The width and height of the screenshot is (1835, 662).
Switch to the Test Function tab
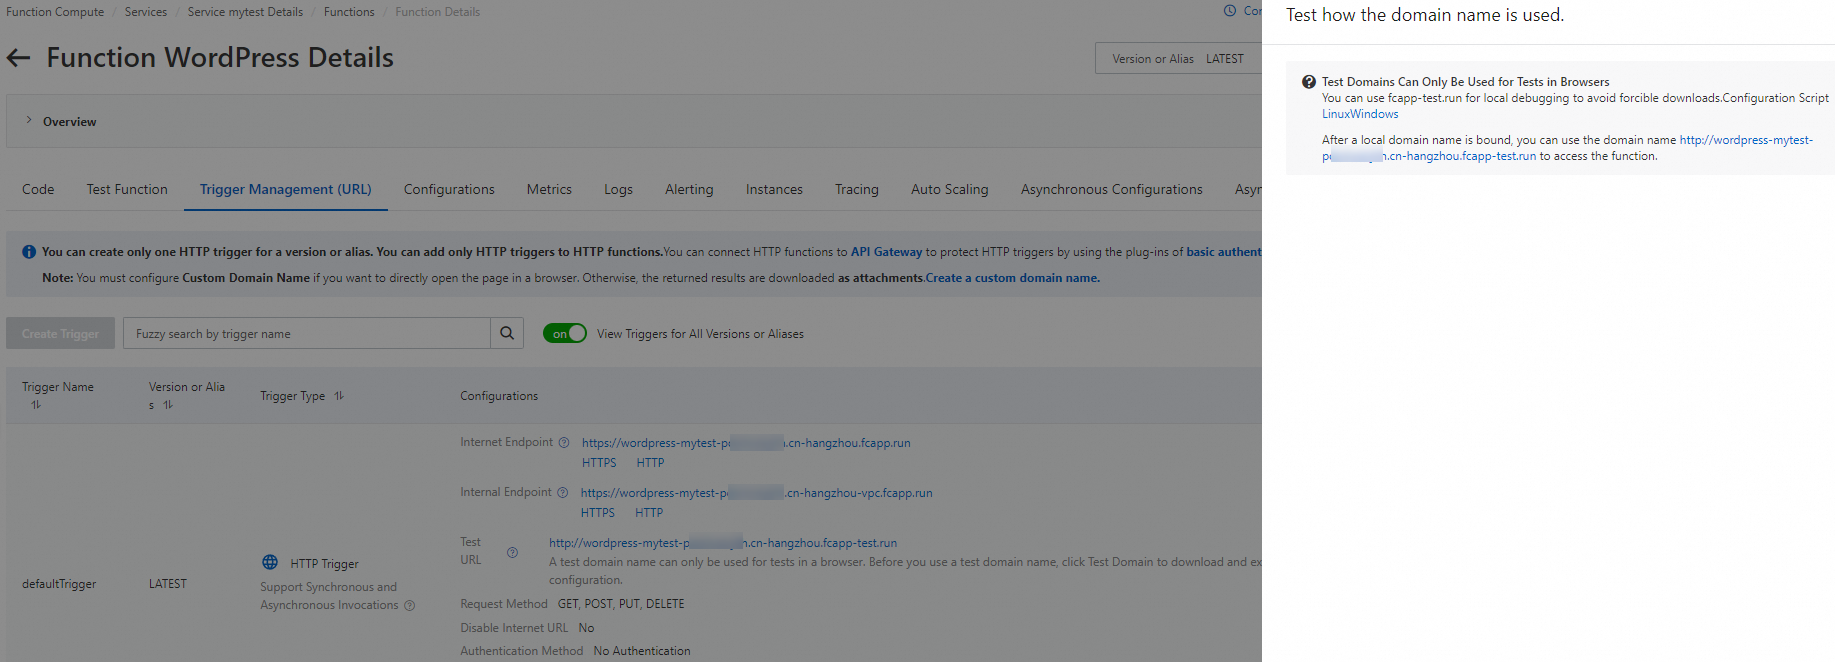click(127, 189)
